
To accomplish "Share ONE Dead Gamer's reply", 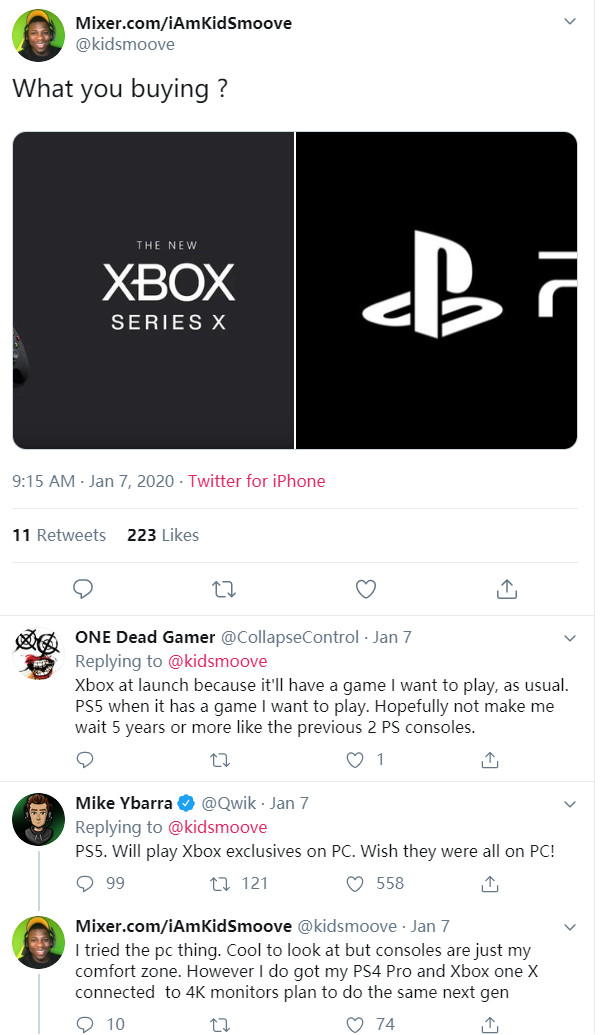I will pyautogui.click(x=490, y=760).
